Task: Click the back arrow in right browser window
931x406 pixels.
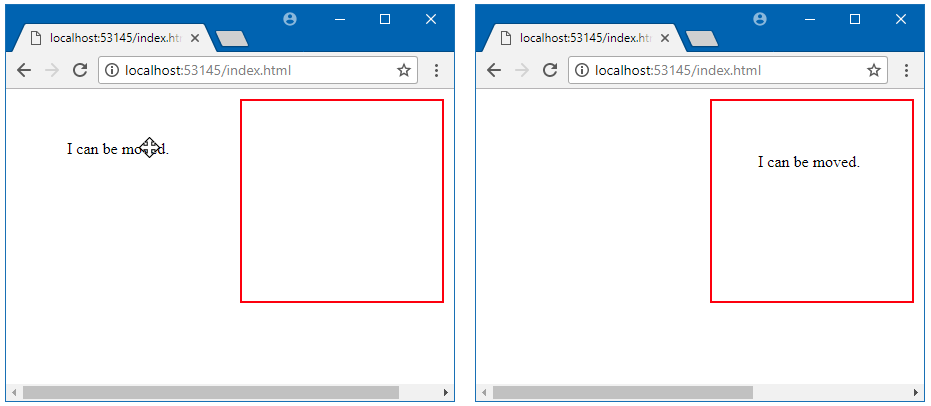Action: [494, 71]
